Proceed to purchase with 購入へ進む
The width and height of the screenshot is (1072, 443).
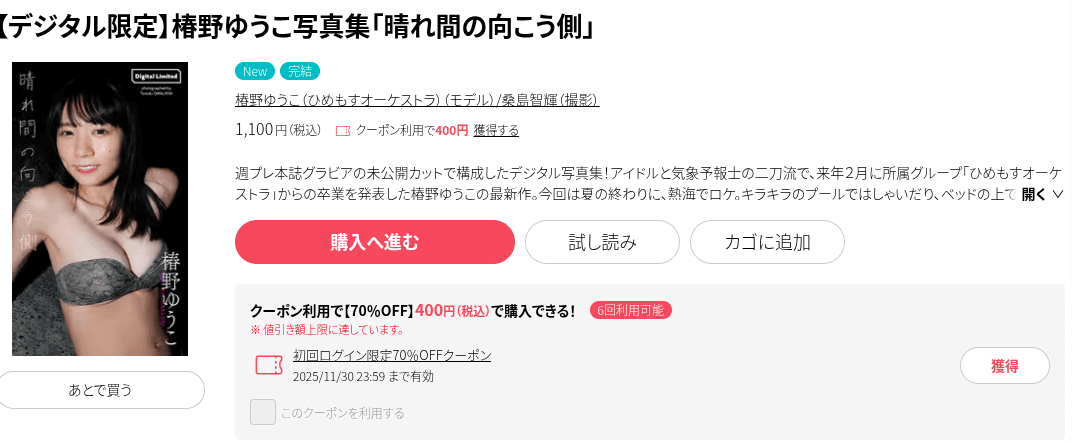tap(375, 242)
